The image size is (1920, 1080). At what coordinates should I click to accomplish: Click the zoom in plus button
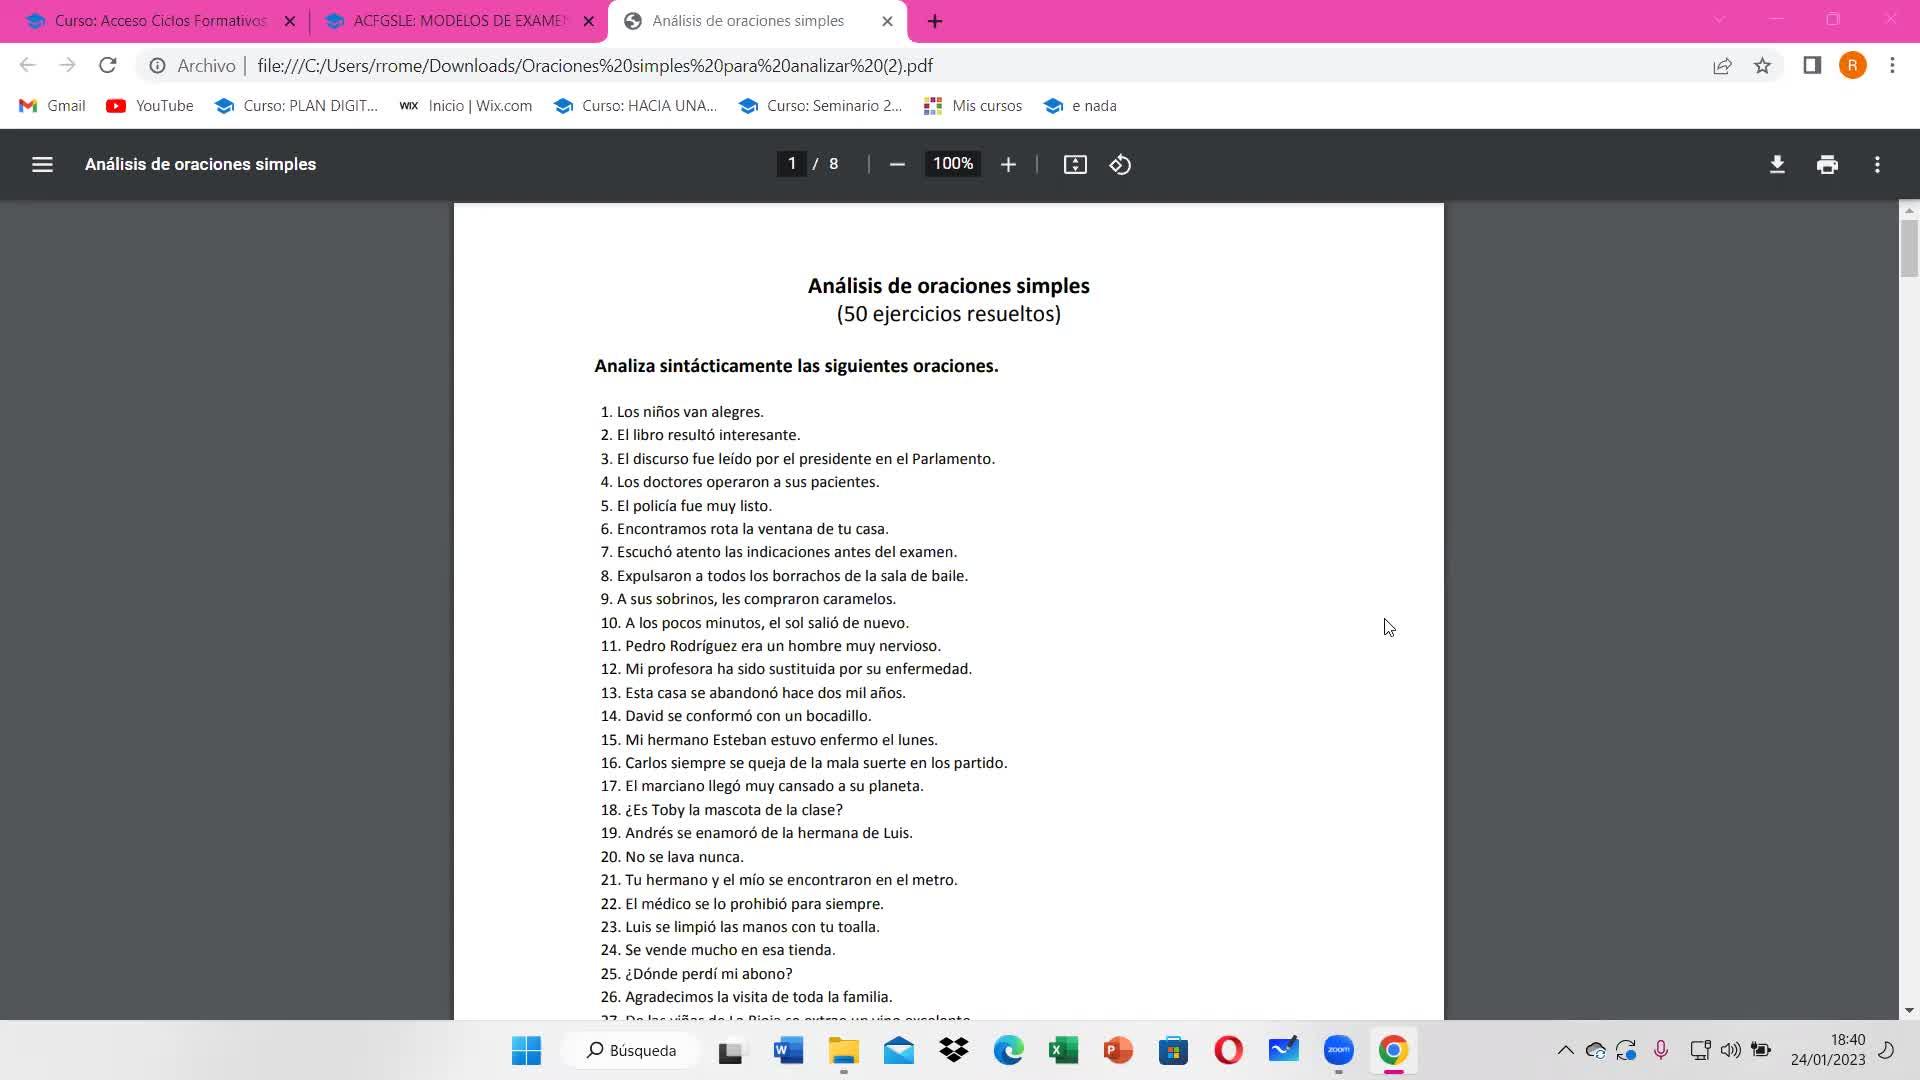(x=1008, y=165)
